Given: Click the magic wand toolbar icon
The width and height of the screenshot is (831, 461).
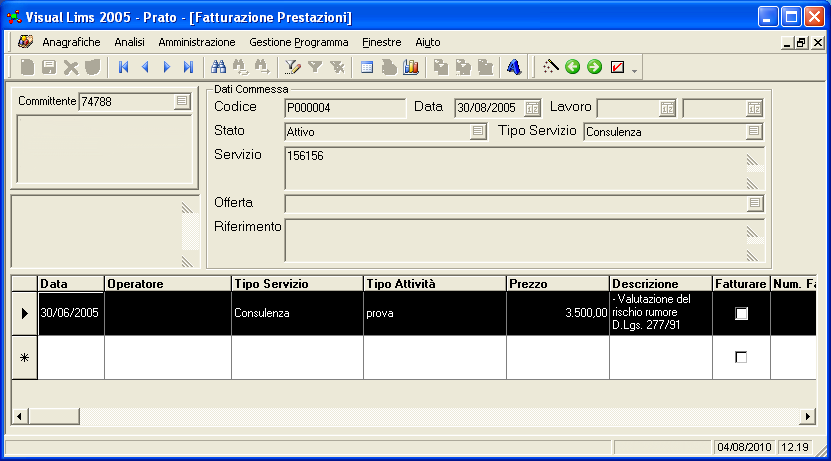Looking at the screenshot, I should click(551, 67).
